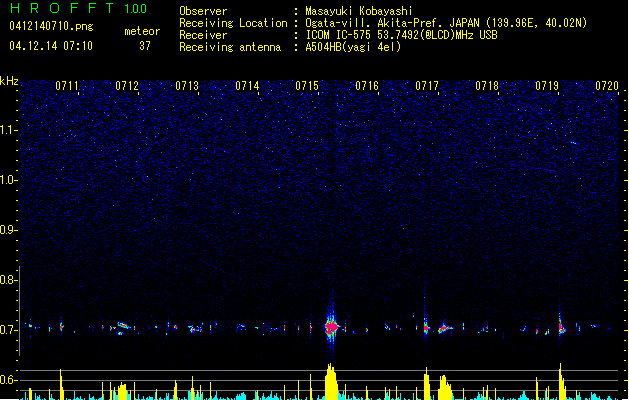This screenshot has width=629, height=400.
Task: Click the 0716 time marker
Action: [367, 86]
